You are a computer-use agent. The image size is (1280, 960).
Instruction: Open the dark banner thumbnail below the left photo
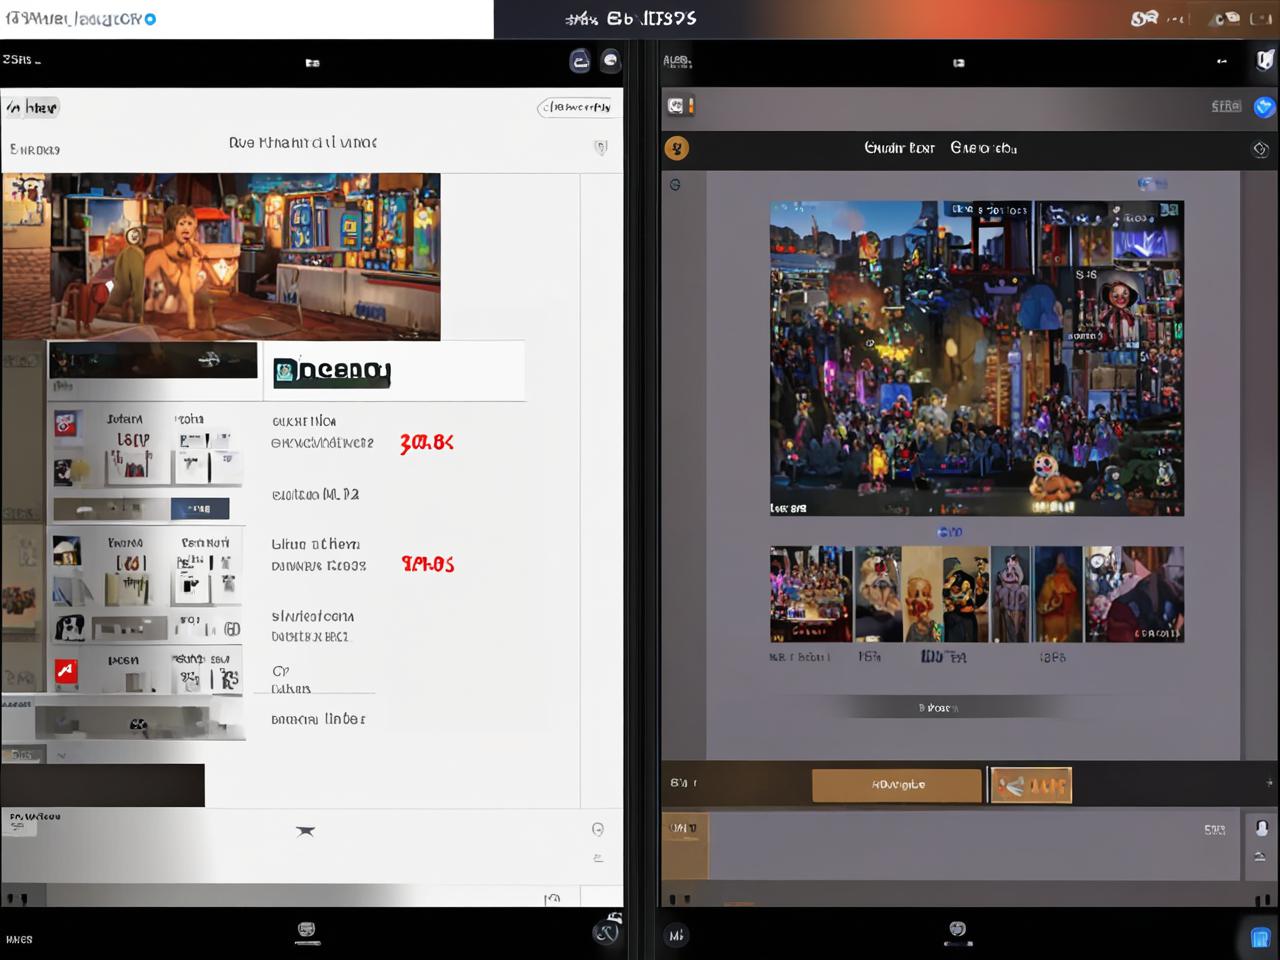(153, 360)
